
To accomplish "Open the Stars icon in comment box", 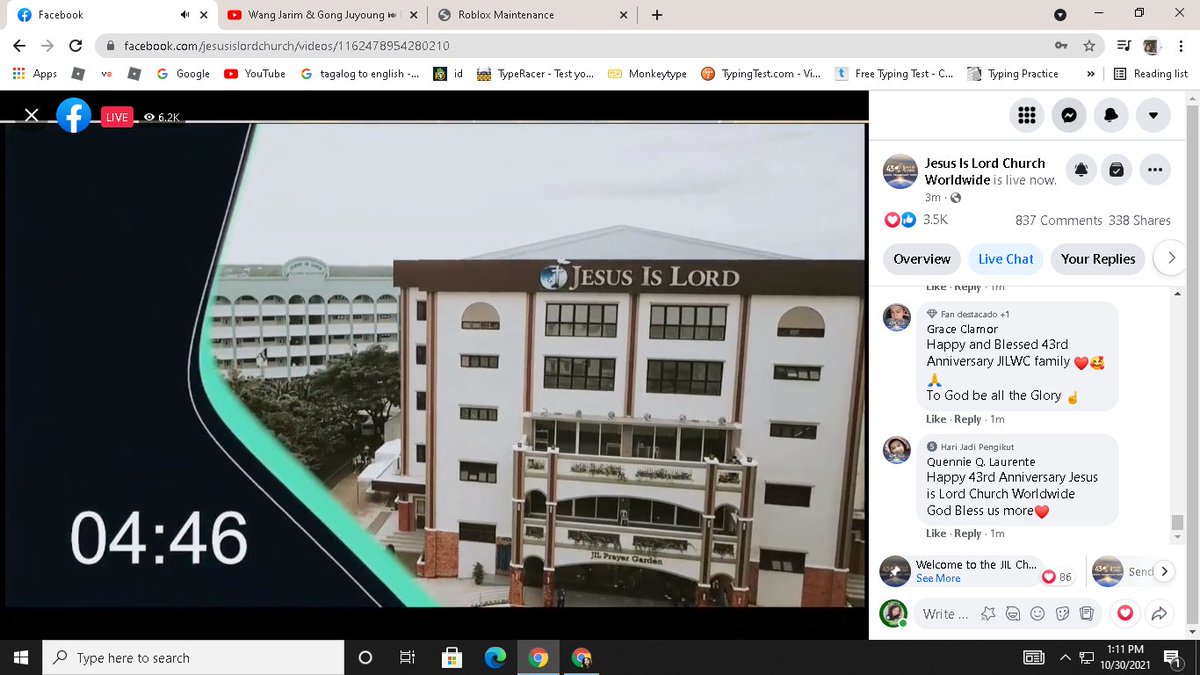I will 988,613.
